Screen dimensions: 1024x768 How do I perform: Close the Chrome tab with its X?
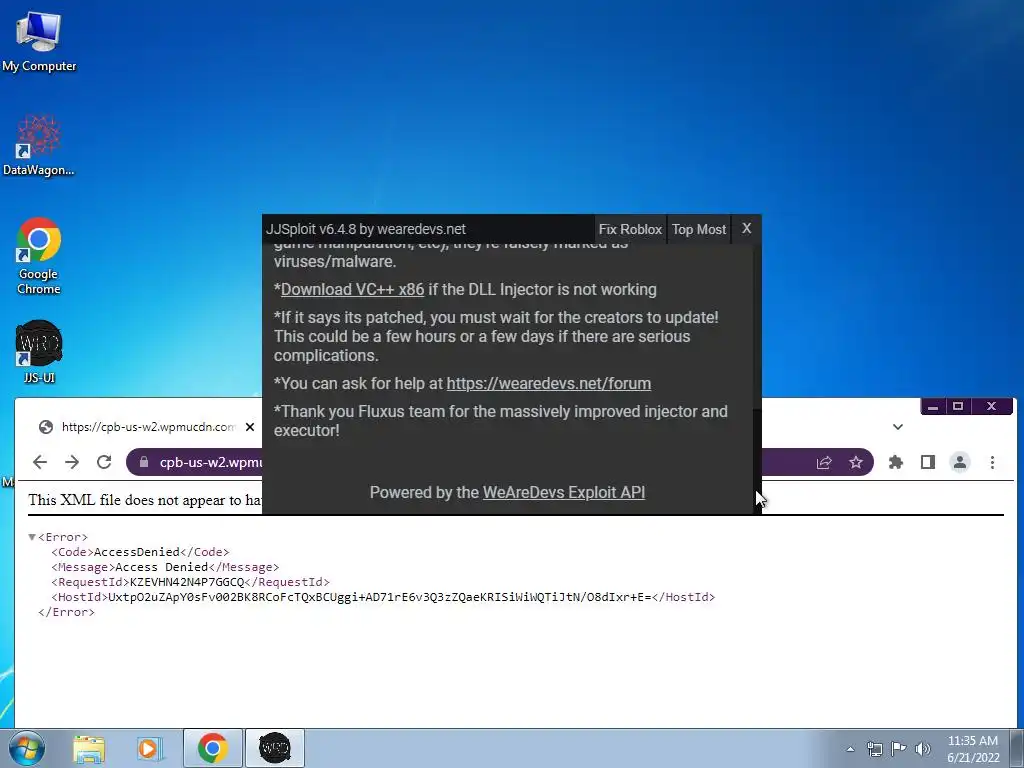click(249, 427)
